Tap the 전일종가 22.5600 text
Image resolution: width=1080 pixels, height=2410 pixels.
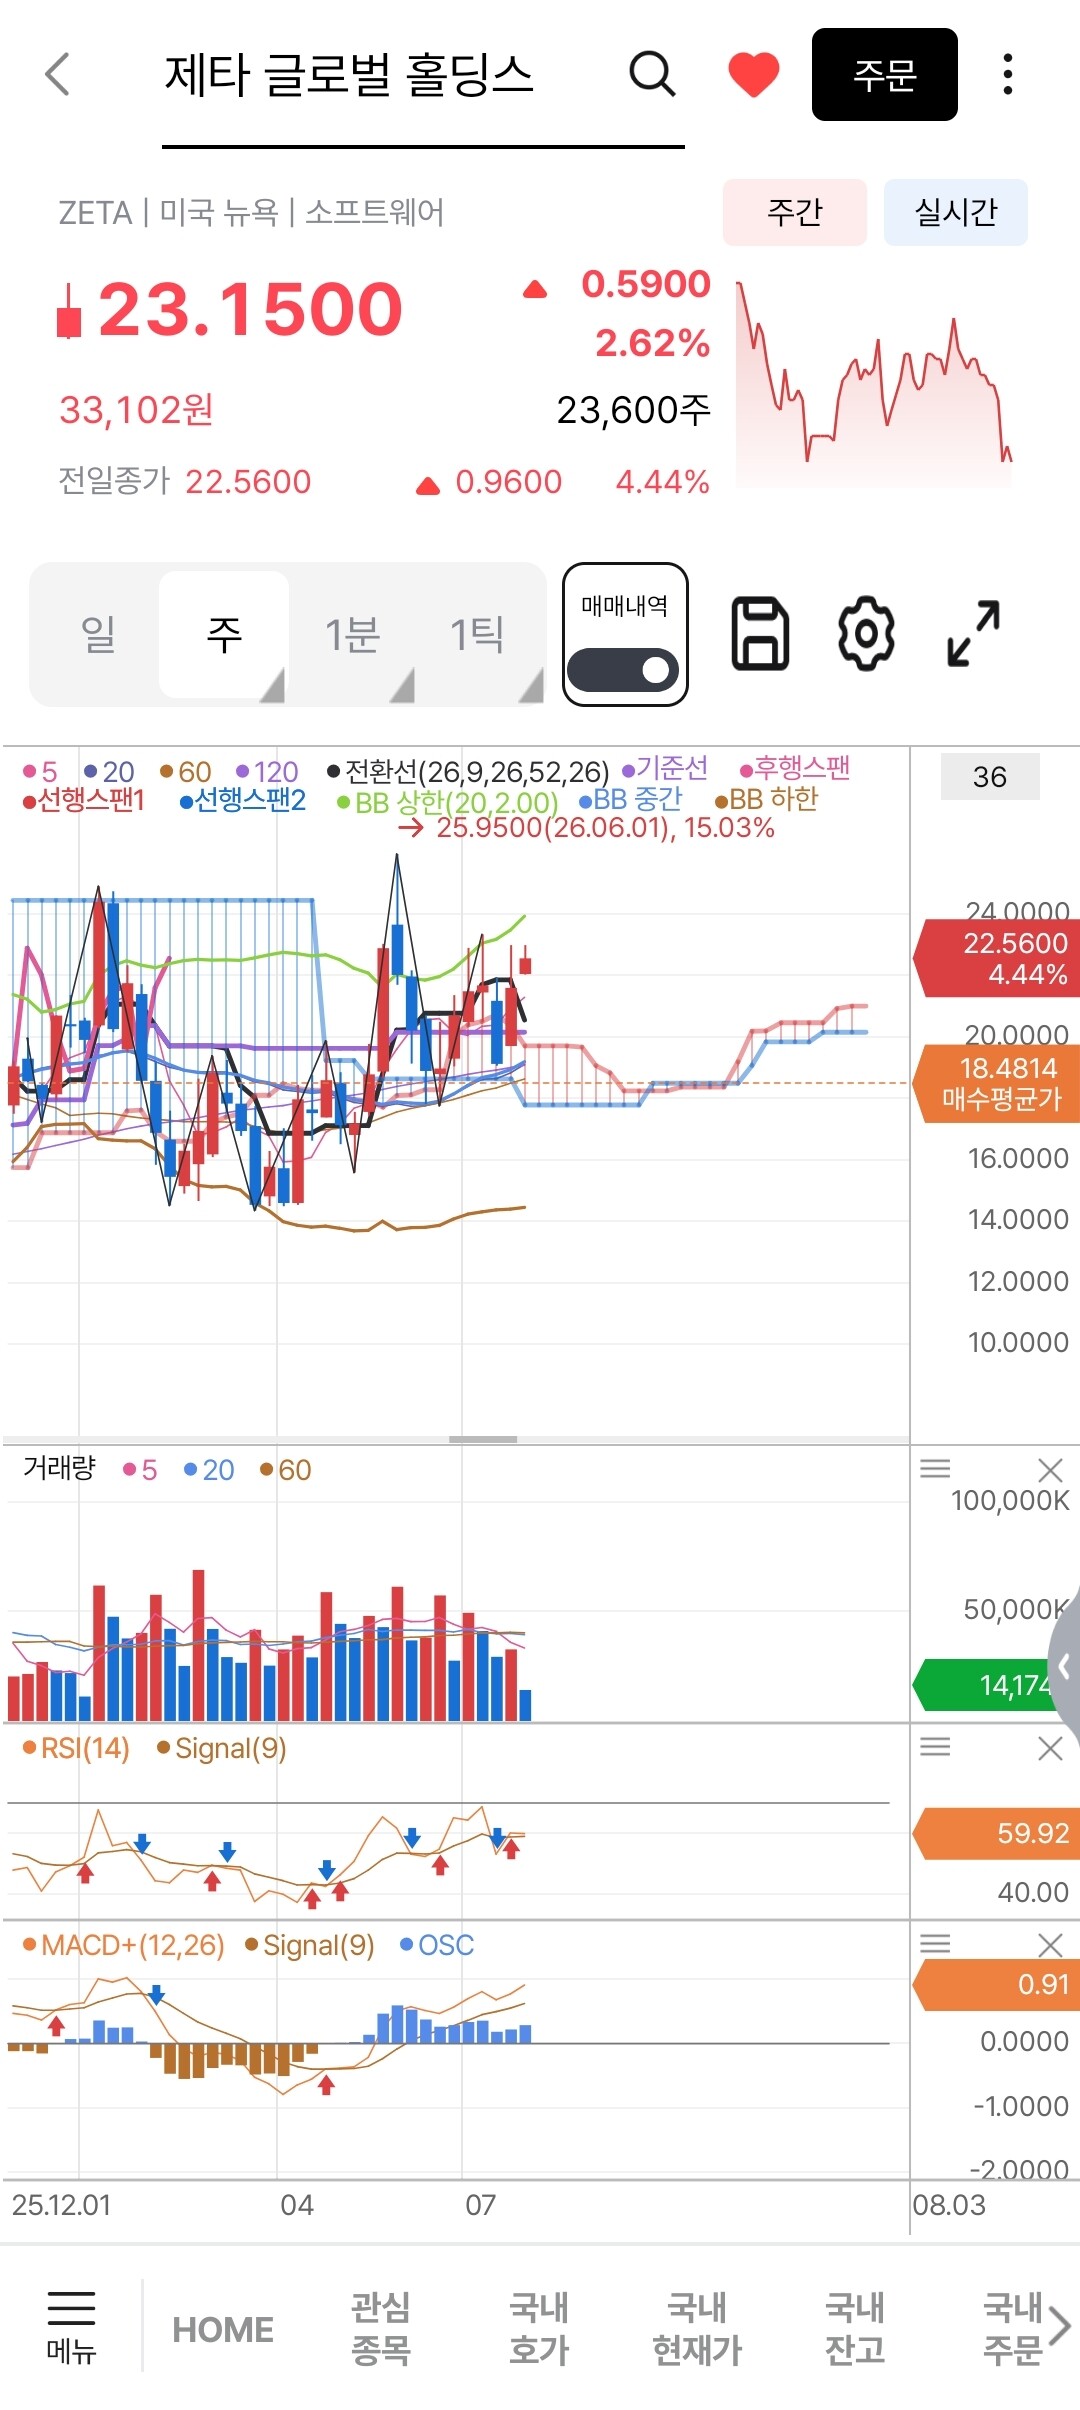click(x=185, y=482)
